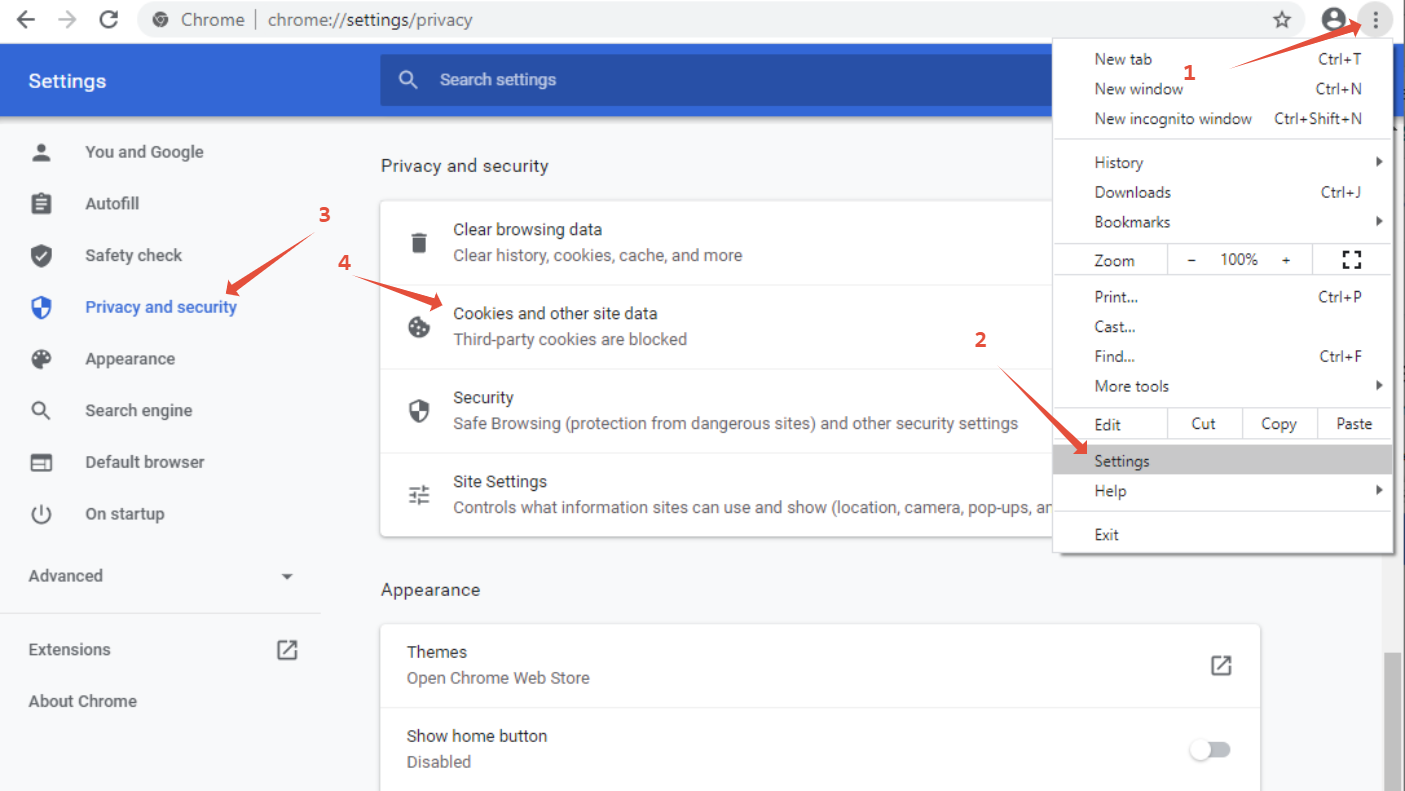The image size is (1405, 791).
Task: Reload the page with refresh icon
Action: pos(110,19)
